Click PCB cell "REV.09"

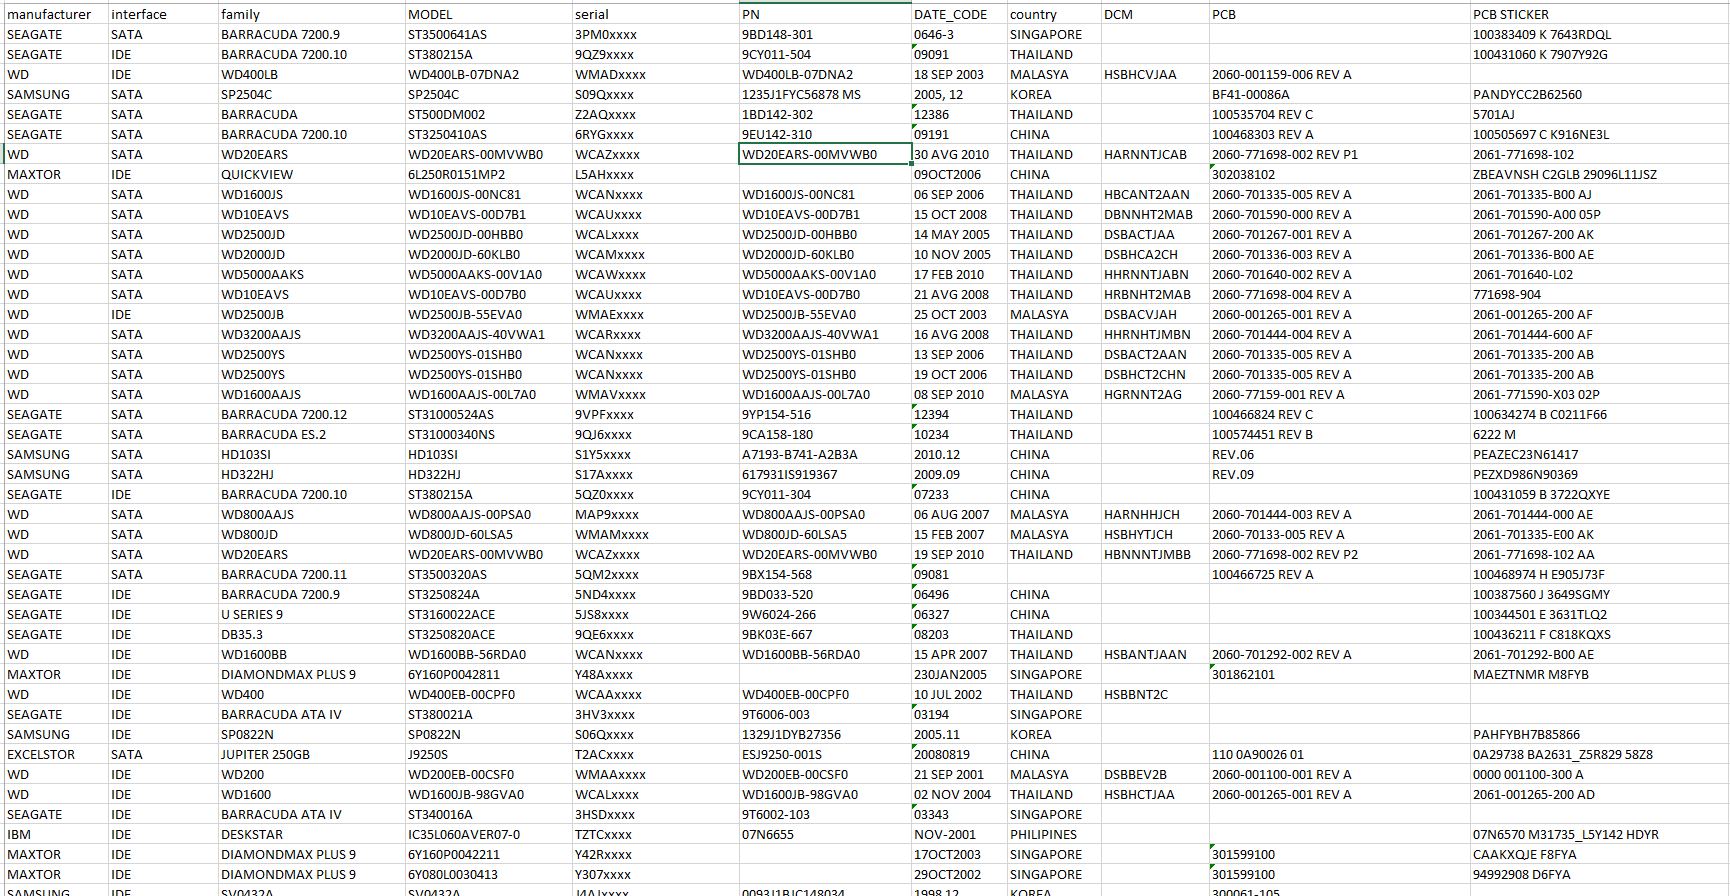[1340, 474]
